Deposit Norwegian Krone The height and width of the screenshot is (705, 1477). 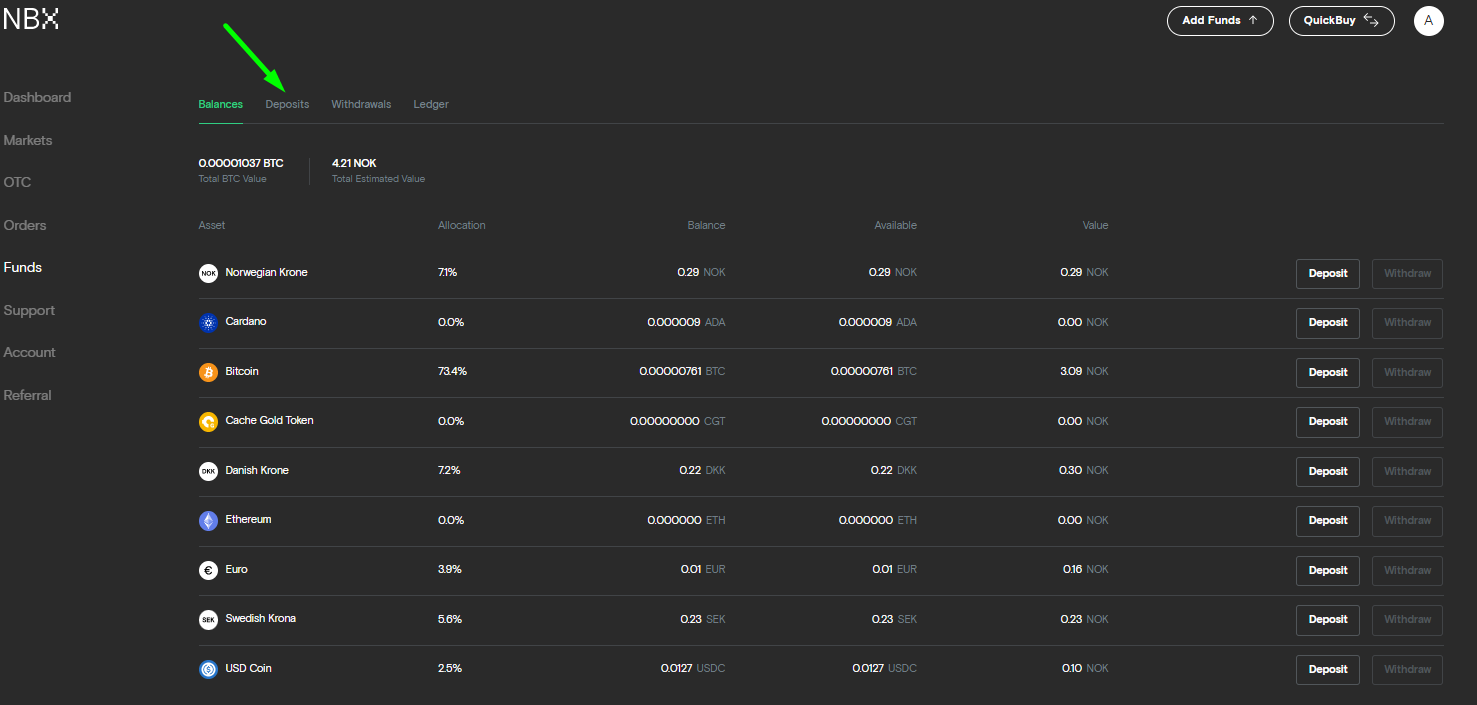point(1328,273)
